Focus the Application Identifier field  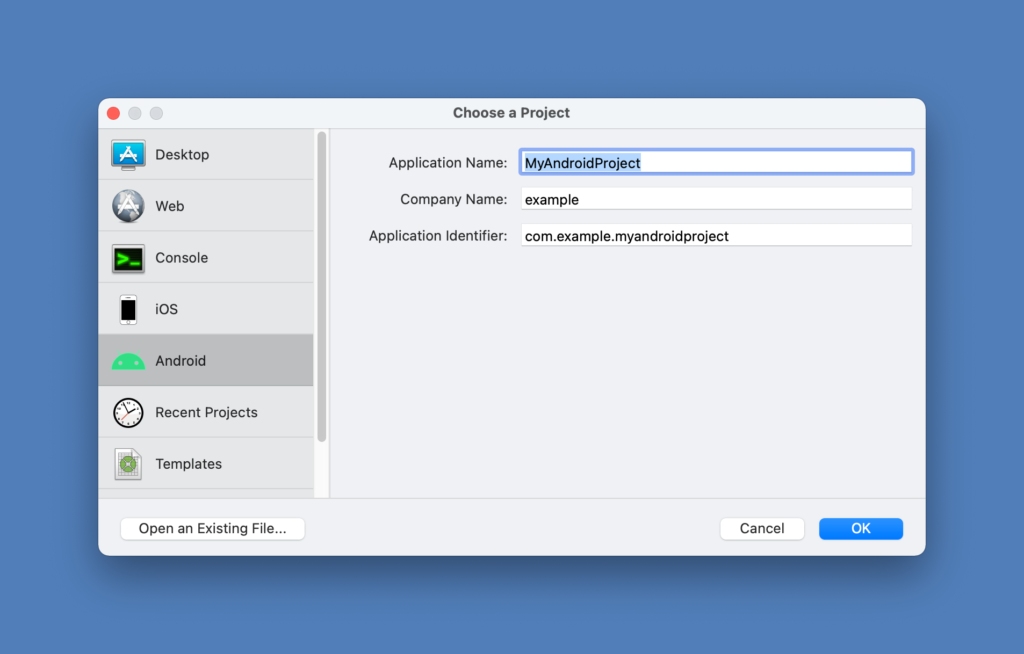click(716, 235)
